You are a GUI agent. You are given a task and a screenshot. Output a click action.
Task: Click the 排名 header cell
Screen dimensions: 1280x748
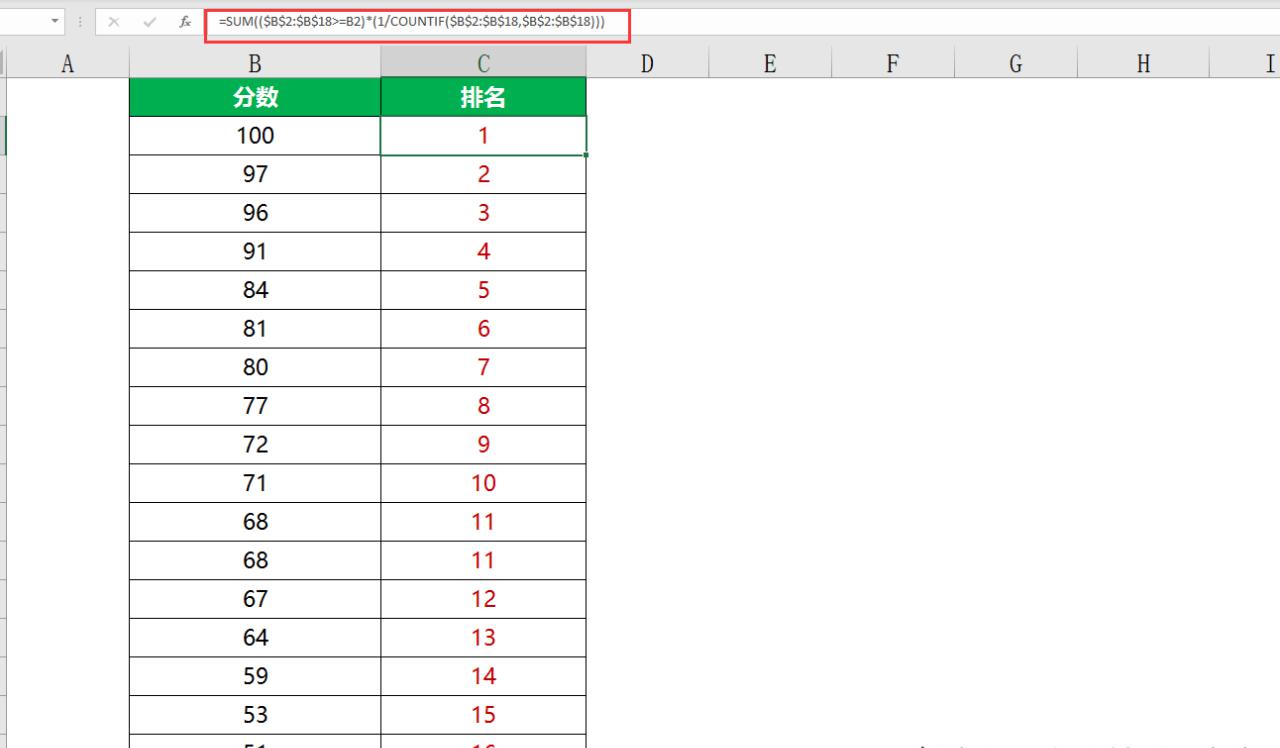pos(483,97)
